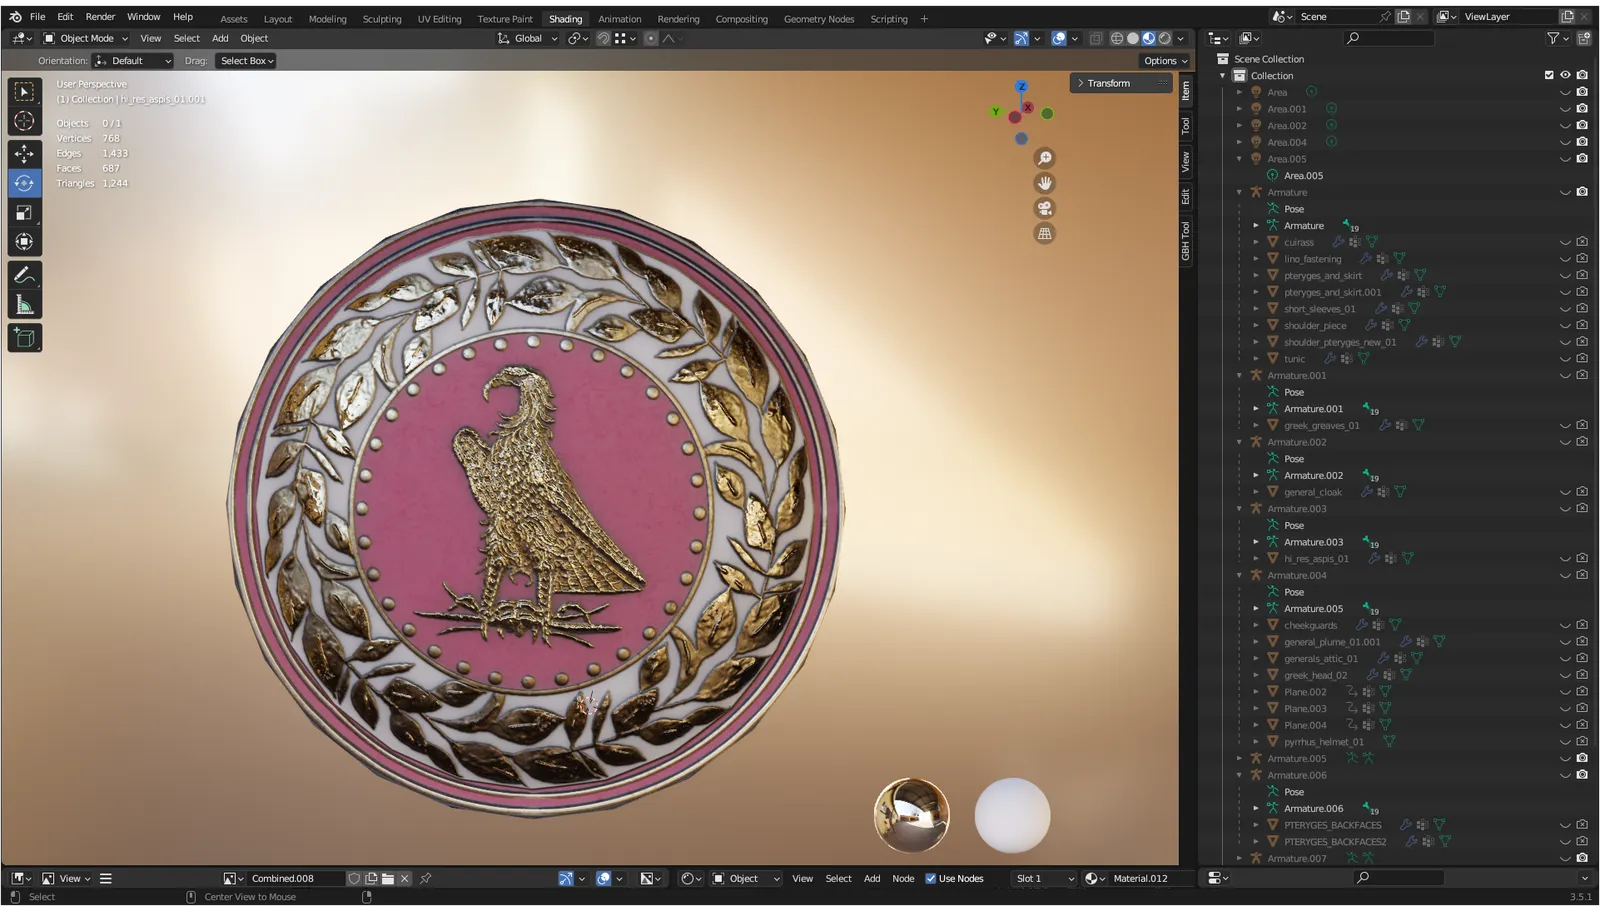
Task: Open the Object Mode dropdown
Action: tap(86, 39)
